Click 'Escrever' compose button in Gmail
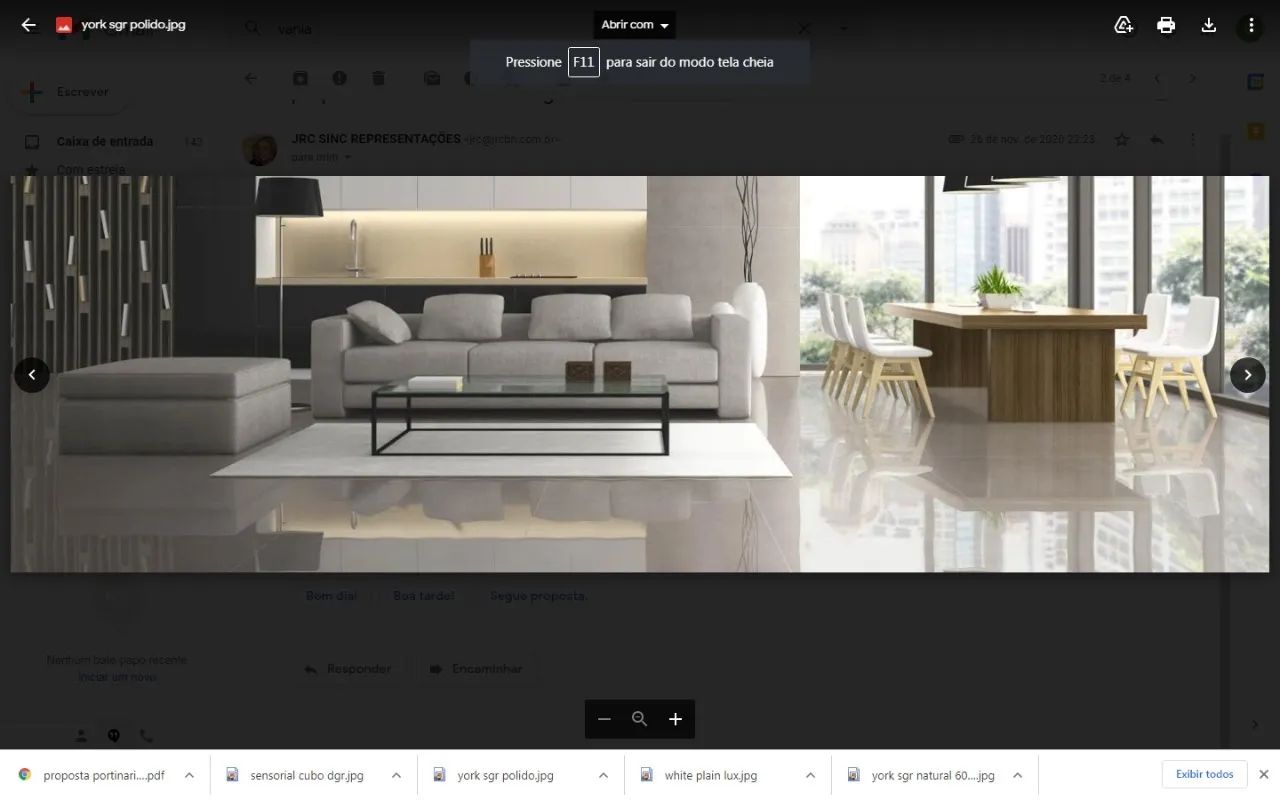 tap(68, 92)
